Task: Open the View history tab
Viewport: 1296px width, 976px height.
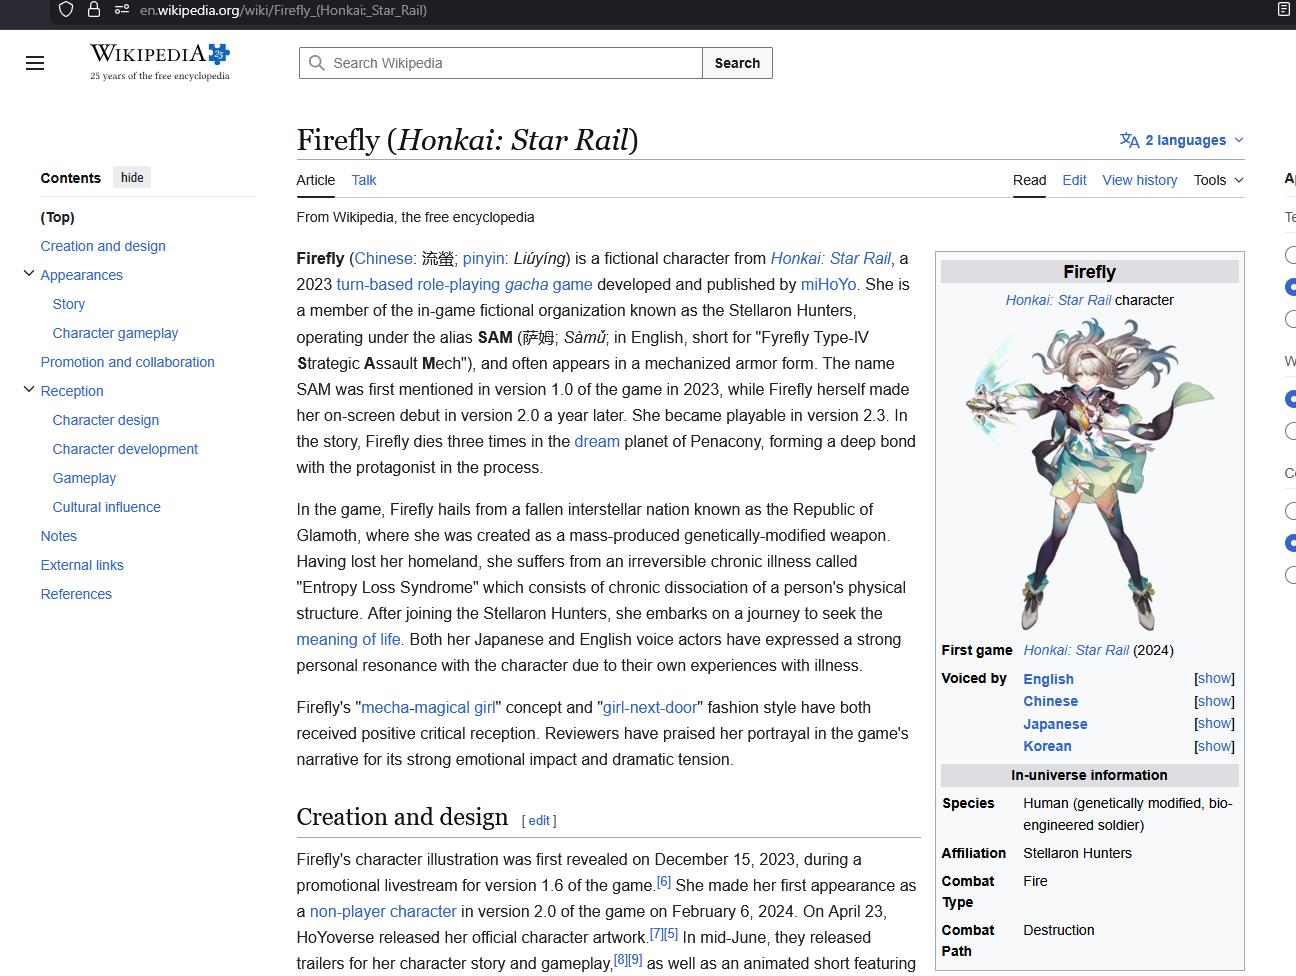Action: (1140, 180)
